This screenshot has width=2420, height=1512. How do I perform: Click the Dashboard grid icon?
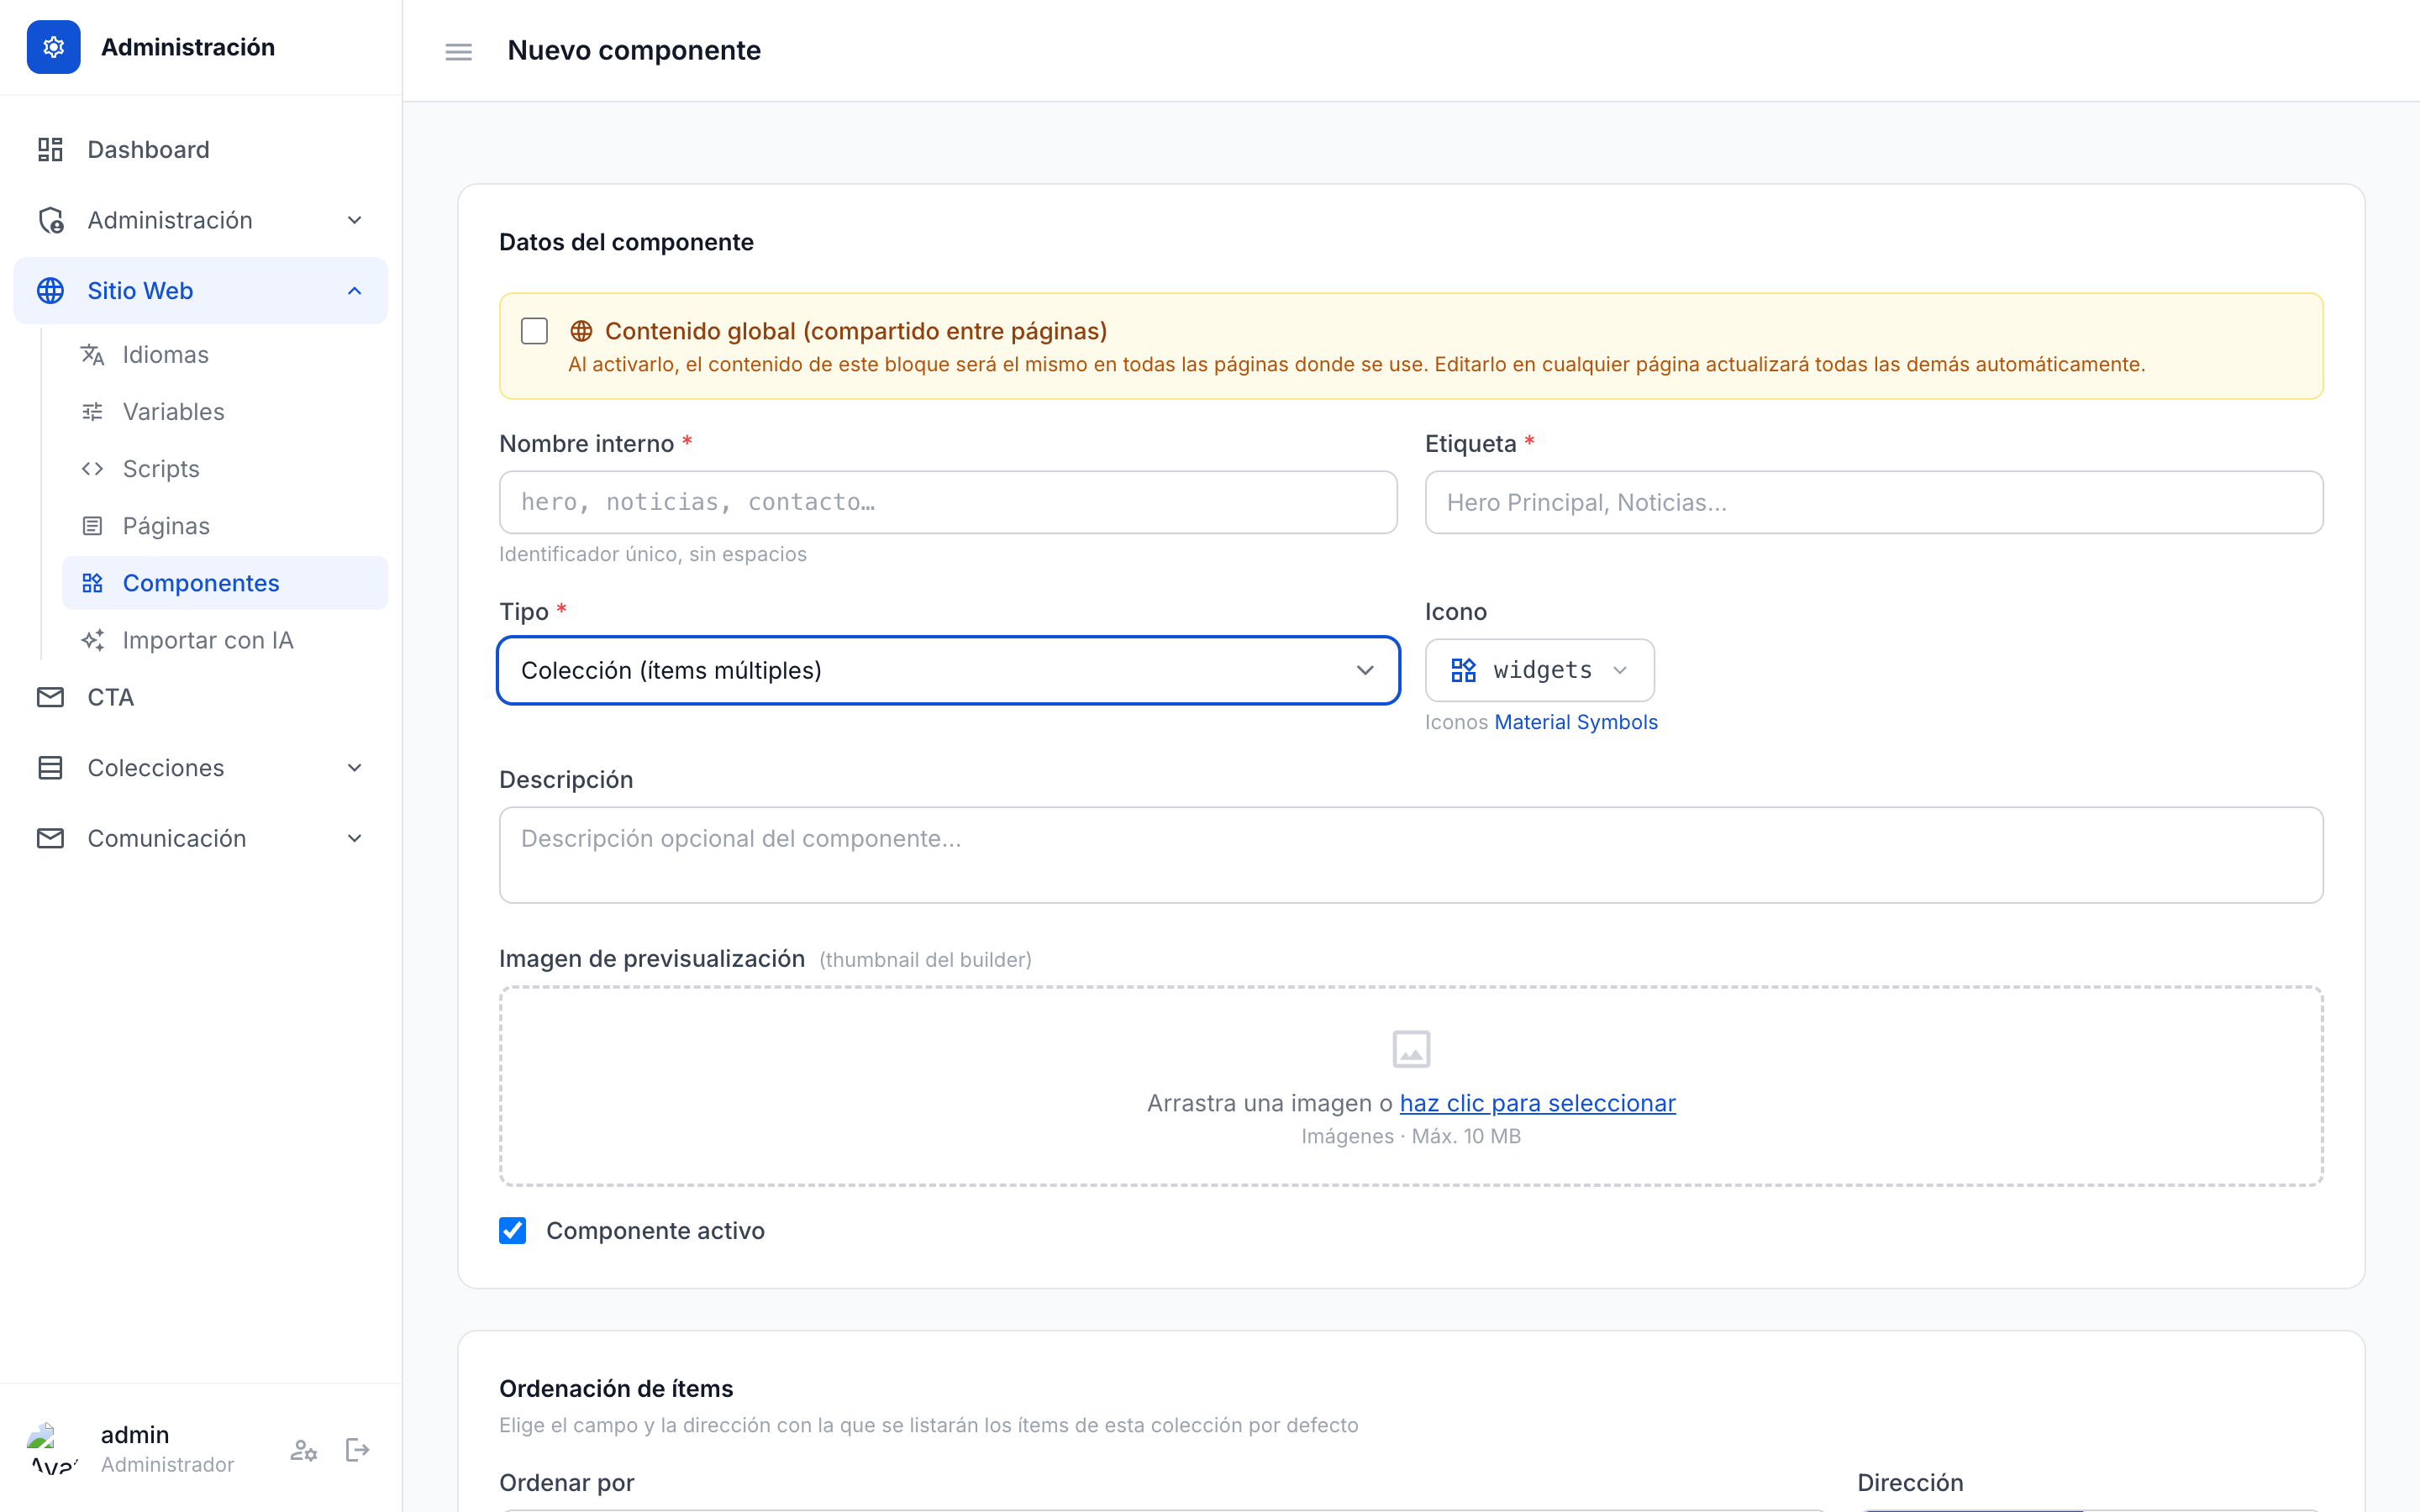click(50, 149)
